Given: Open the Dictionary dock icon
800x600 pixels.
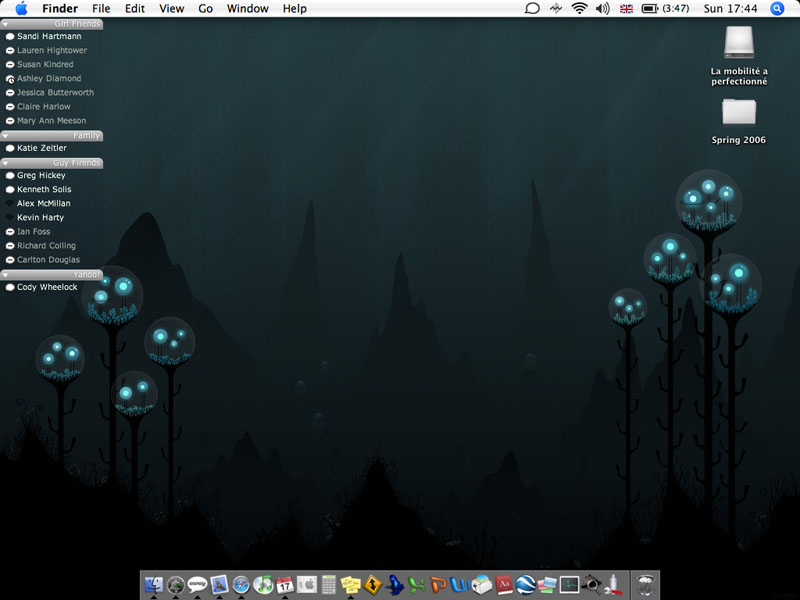Looking at the screenshot, I should click(x=504, y=585).
